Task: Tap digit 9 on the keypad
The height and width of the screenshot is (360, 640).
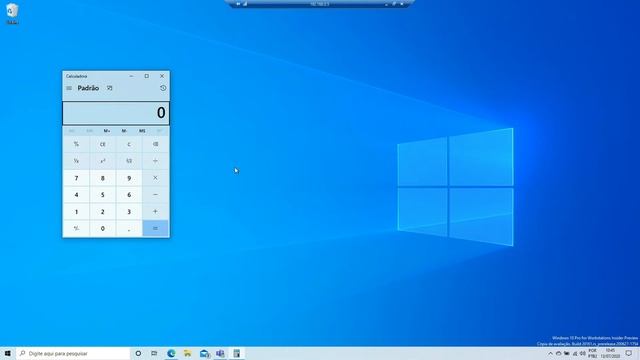Action: [129, 178]
